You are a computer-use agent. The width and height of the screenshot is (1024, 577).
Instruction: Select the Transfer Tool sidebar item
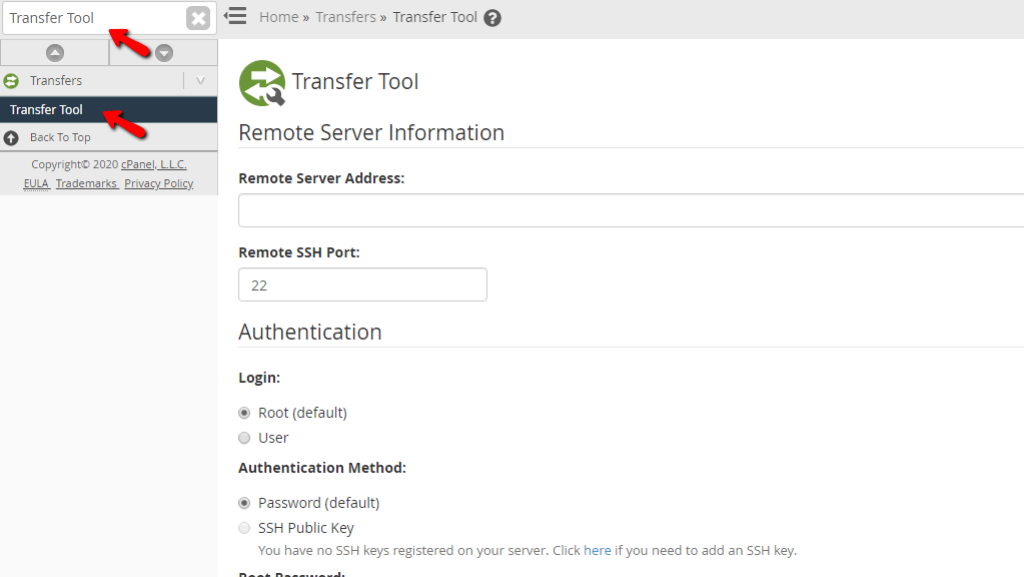(108, 110)
